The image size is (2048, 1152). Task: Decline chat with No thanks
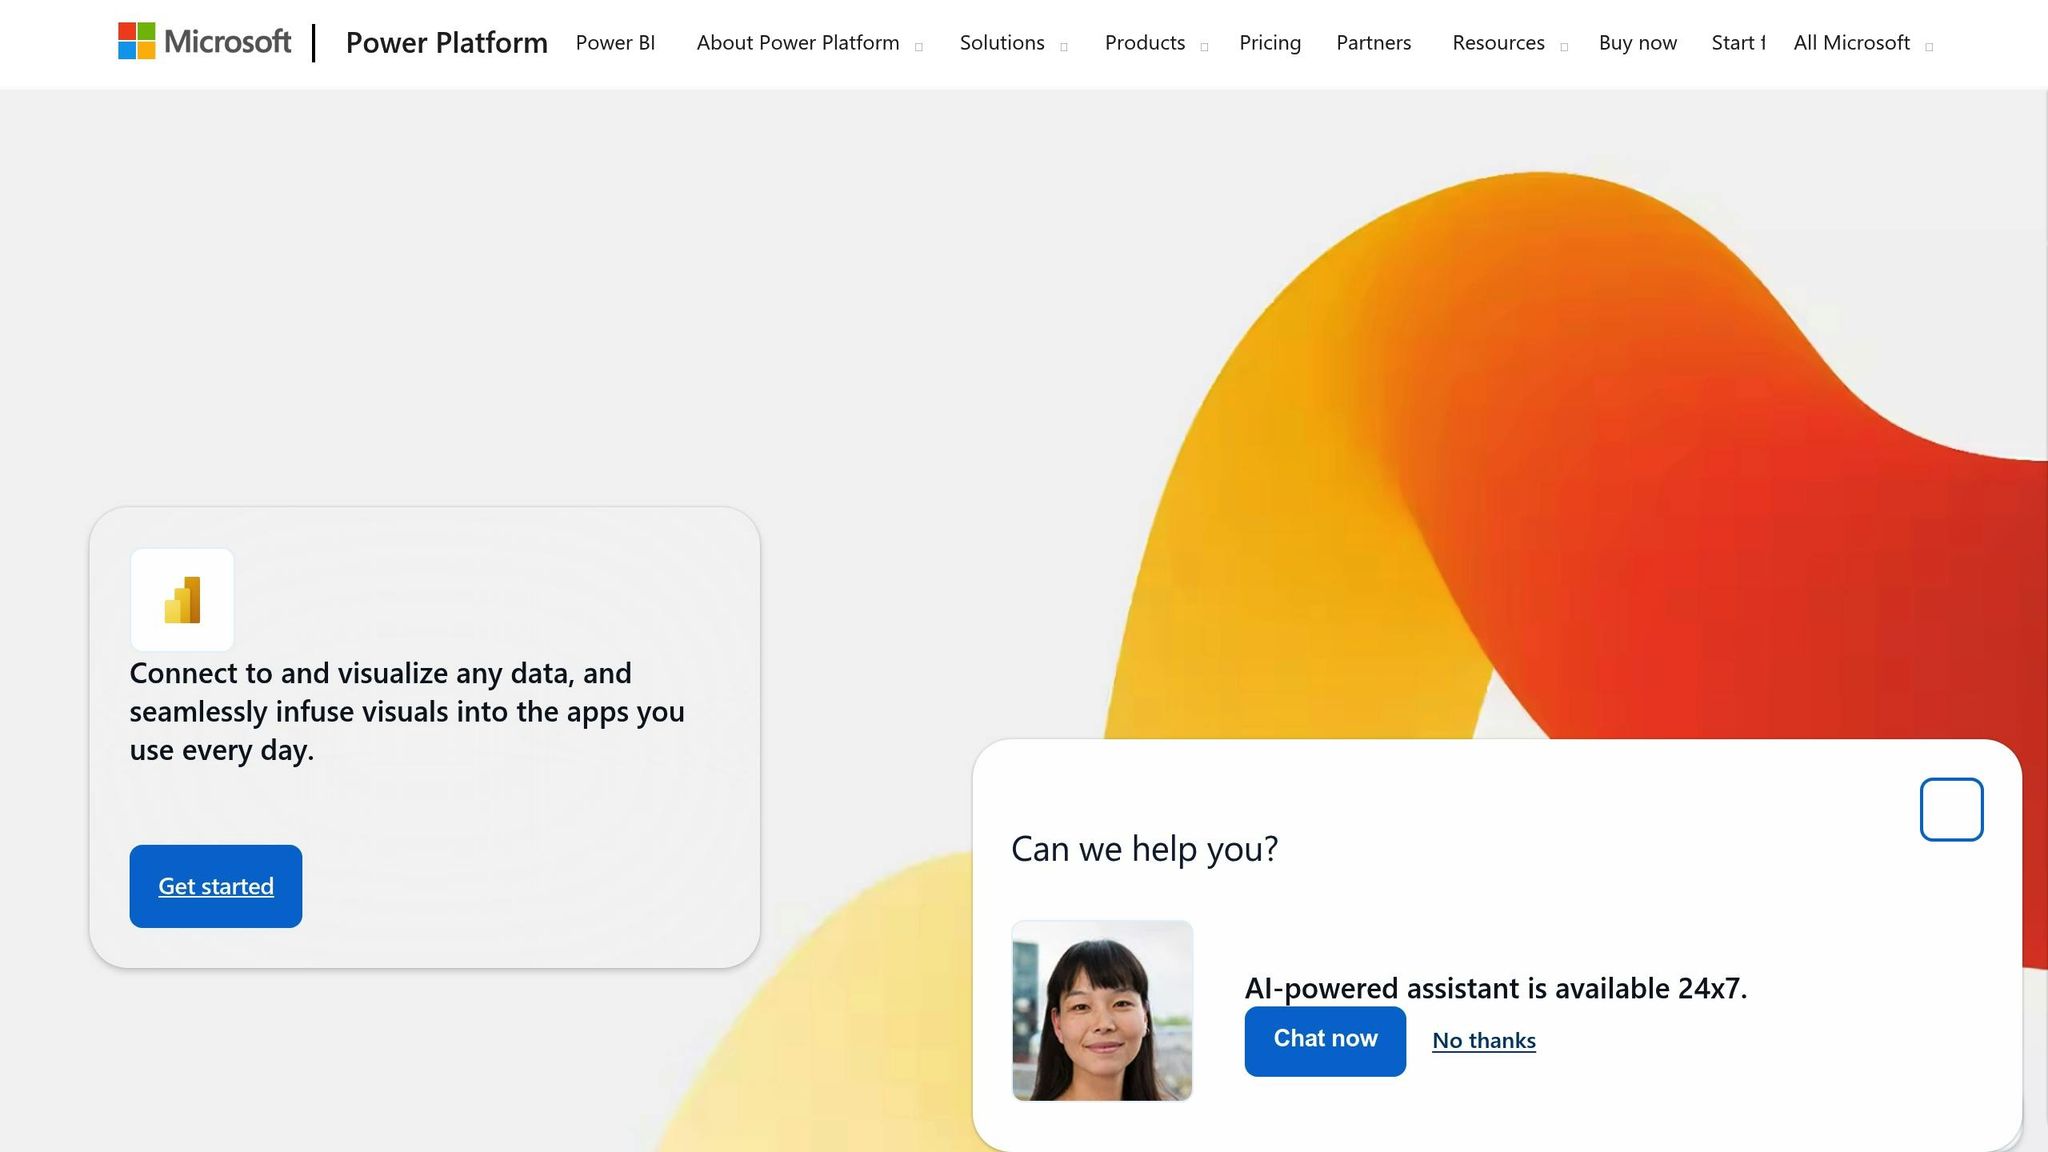(1484, 1041)
